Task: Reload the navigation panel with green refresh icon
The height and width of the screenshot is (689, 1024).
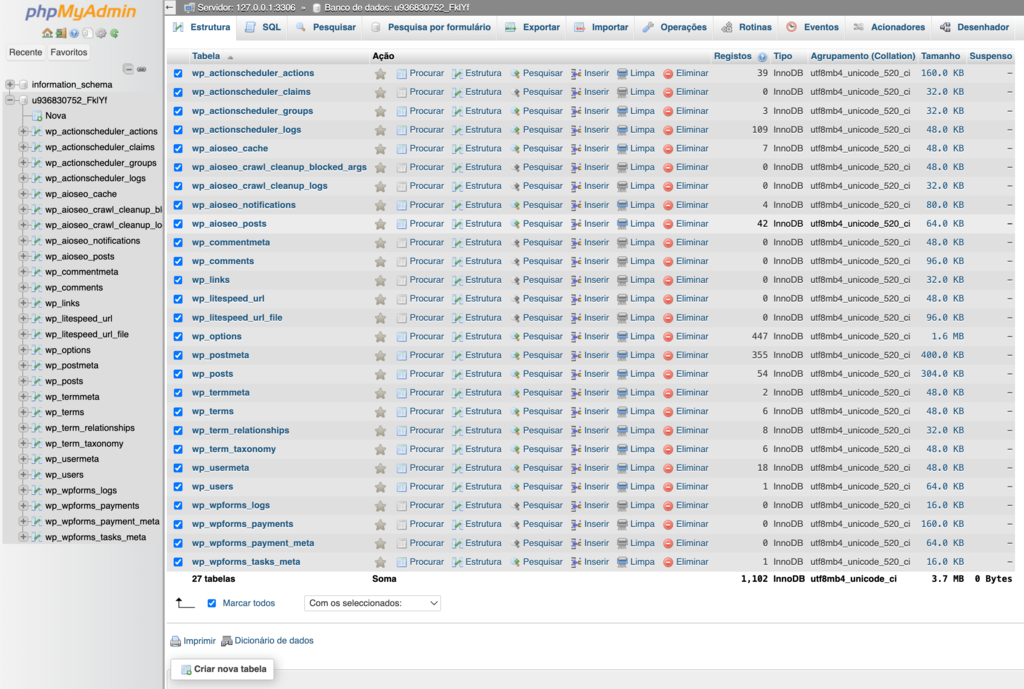Action: [114, 33]
